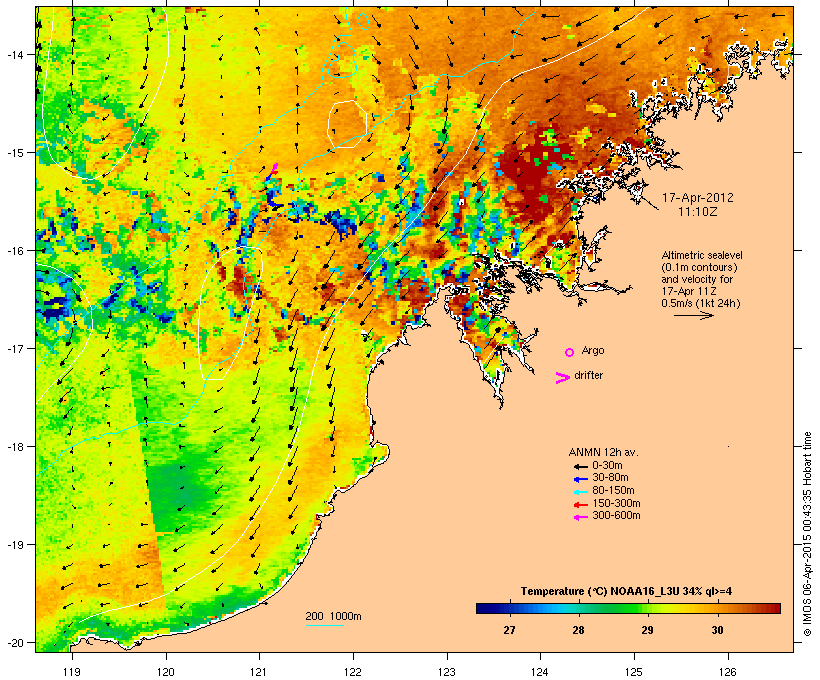
Task: Click the IMOS copyright timestamp text
Action: (807, 534)
